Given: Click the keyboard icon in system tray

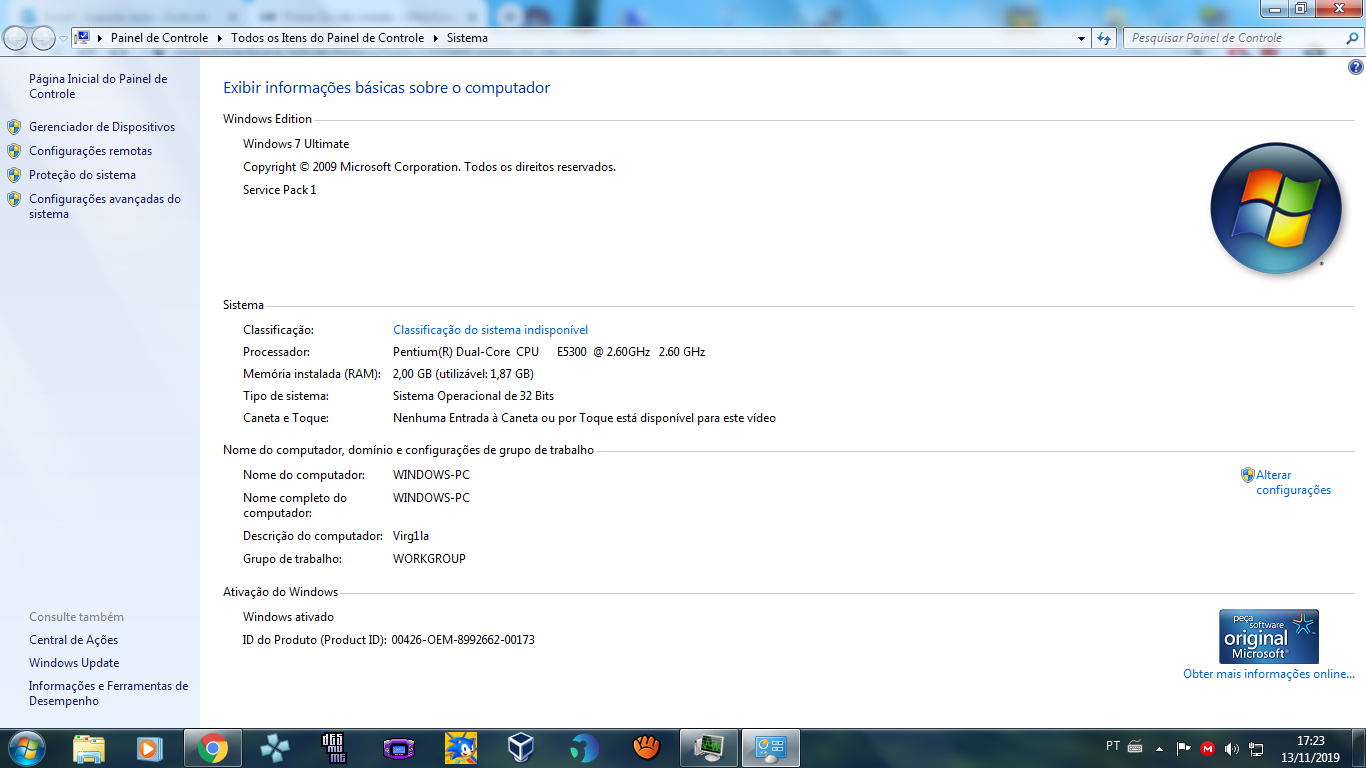Looking at the screenshot, I should tap(1135, 746).
